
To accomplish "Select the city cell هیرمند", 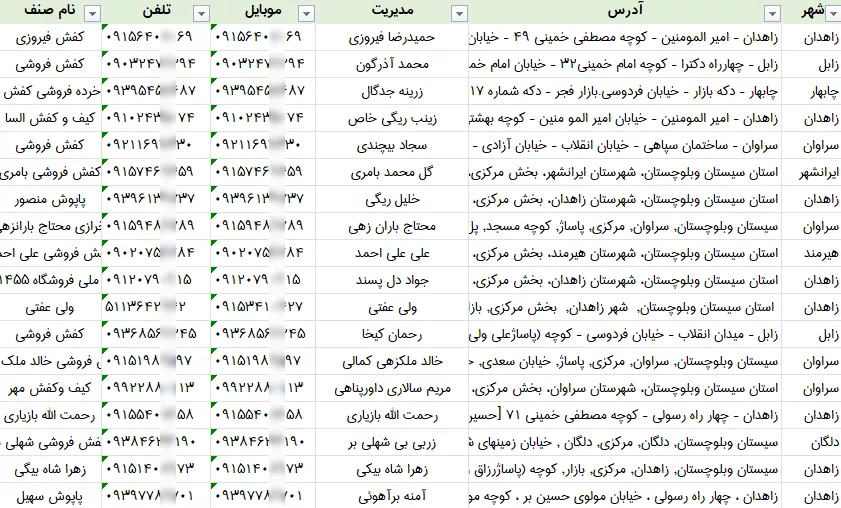I will pos(812,253).
